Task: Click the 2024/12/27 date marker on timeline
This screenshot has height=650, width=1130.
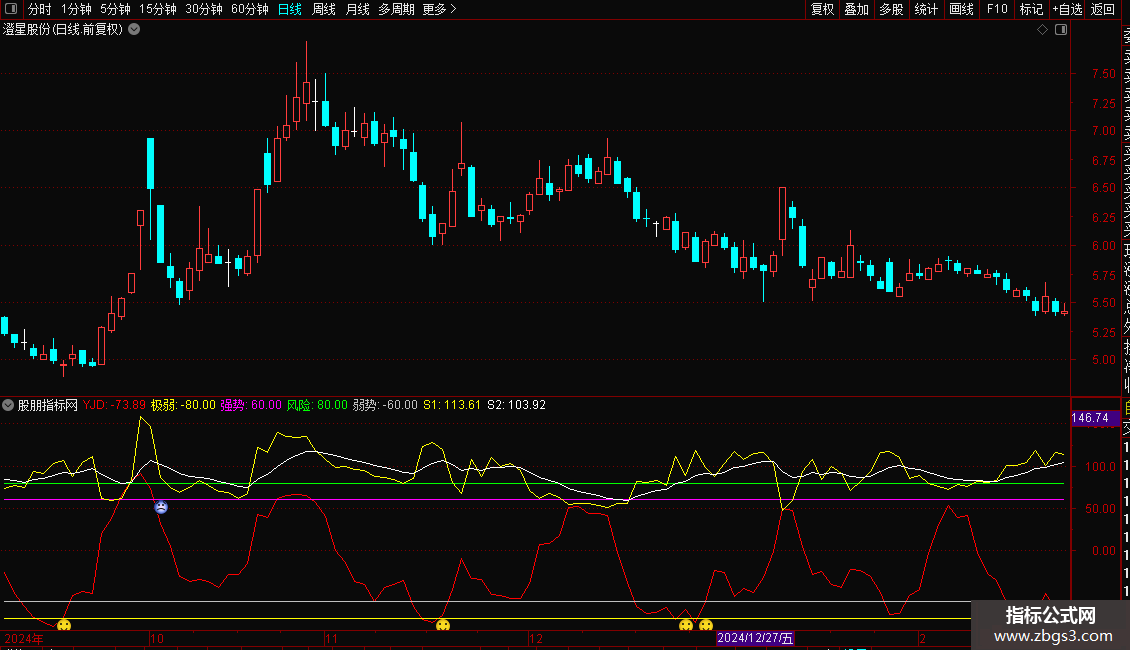Action: [755, 638]
